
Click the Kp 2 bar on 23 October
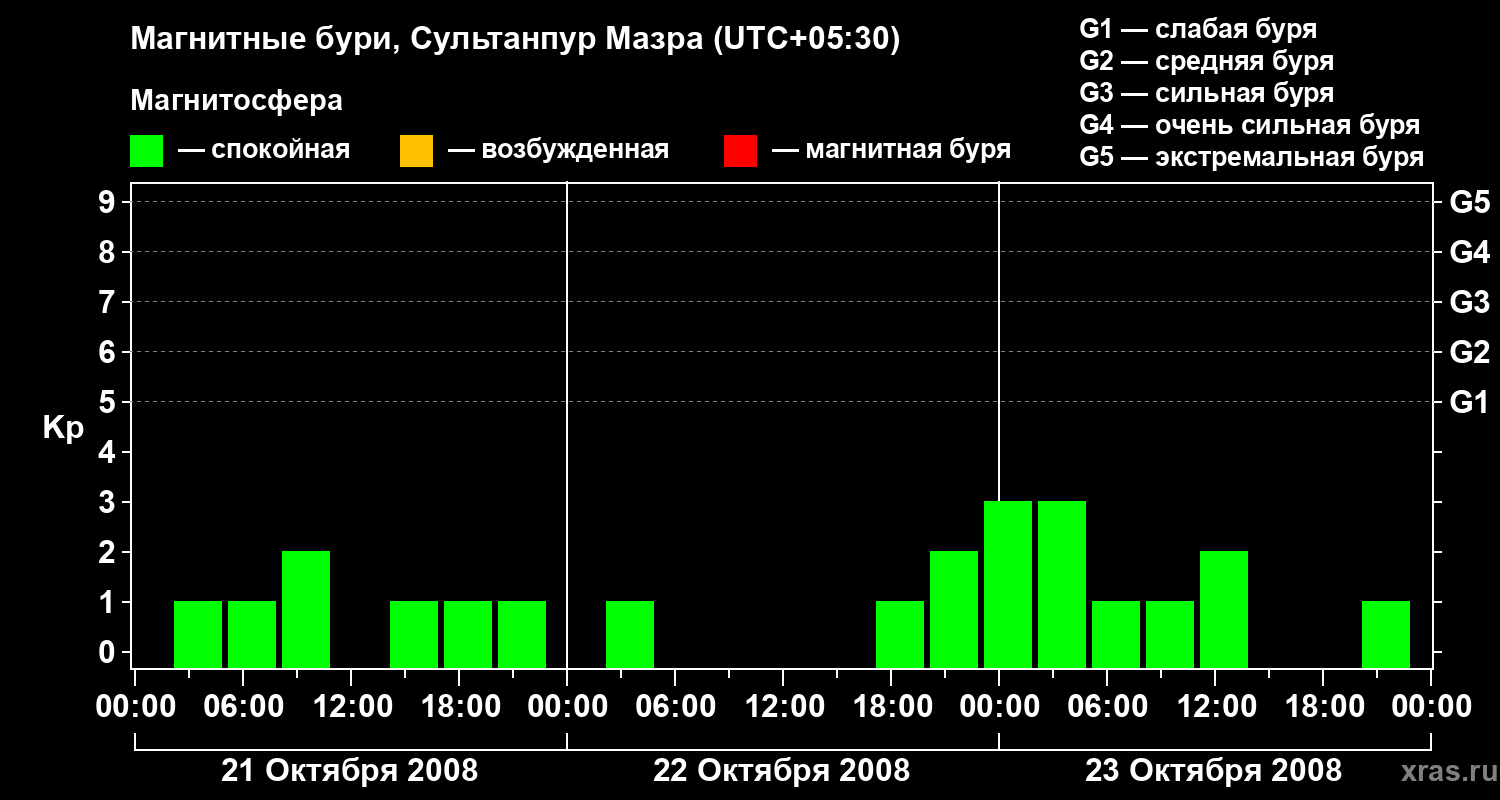click(1224, 609)
